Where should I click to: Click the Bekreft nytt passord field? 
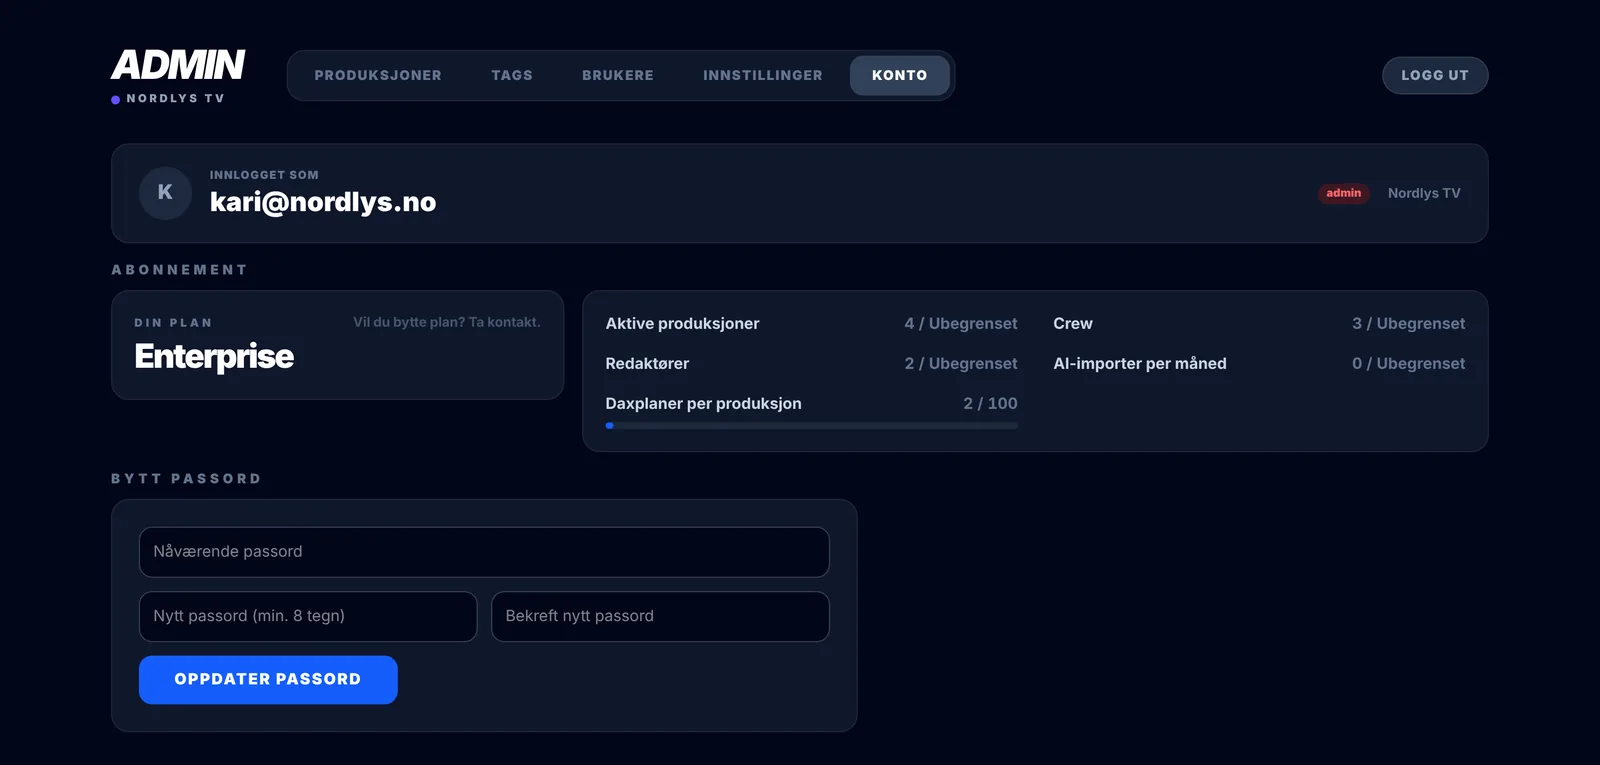coord(660,616)
